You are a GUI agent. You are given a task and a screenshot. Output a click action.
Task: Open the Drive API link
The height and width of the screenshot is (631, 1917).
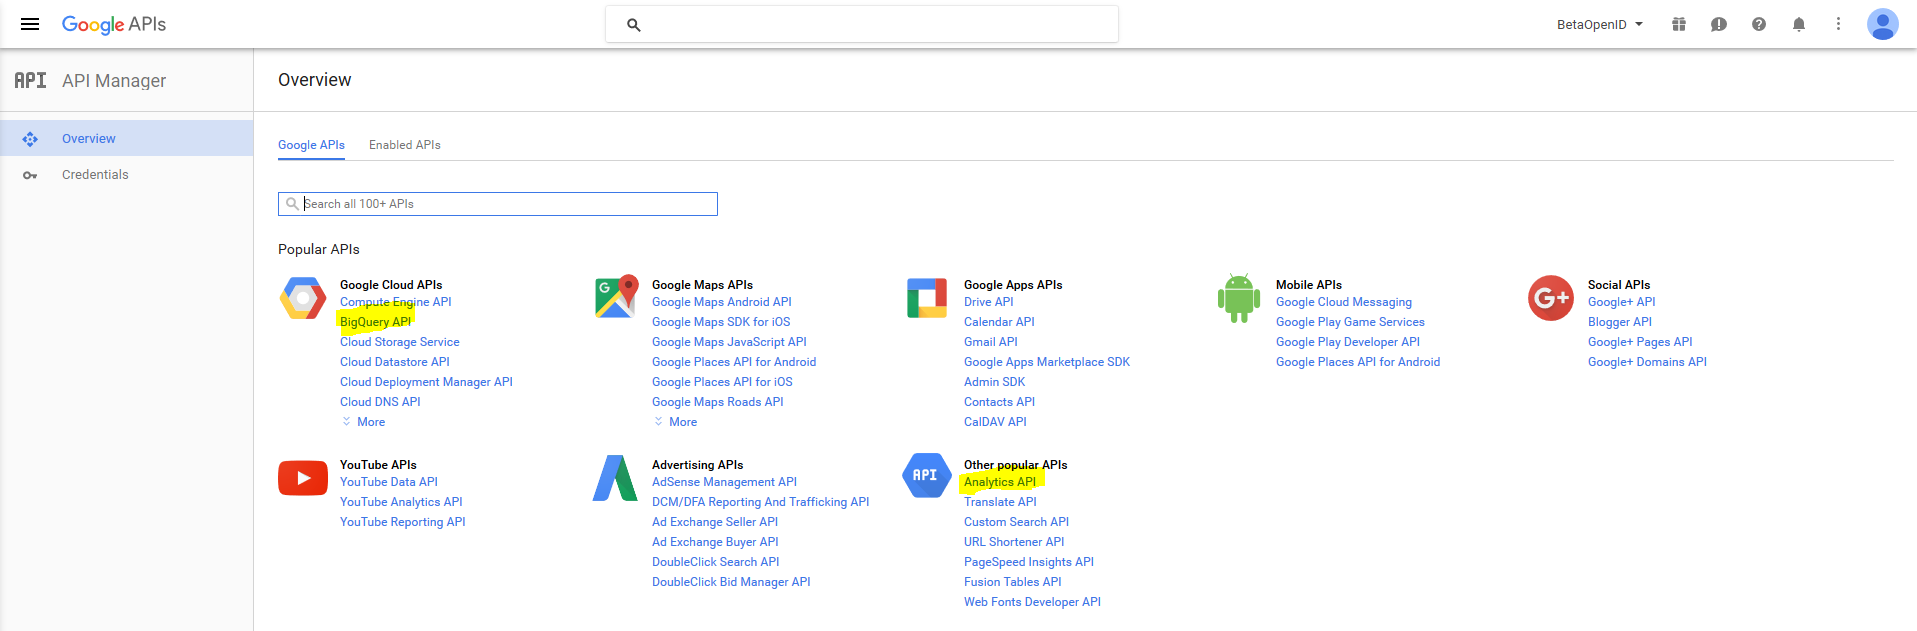pyautogui.click(x=989, y=302)
